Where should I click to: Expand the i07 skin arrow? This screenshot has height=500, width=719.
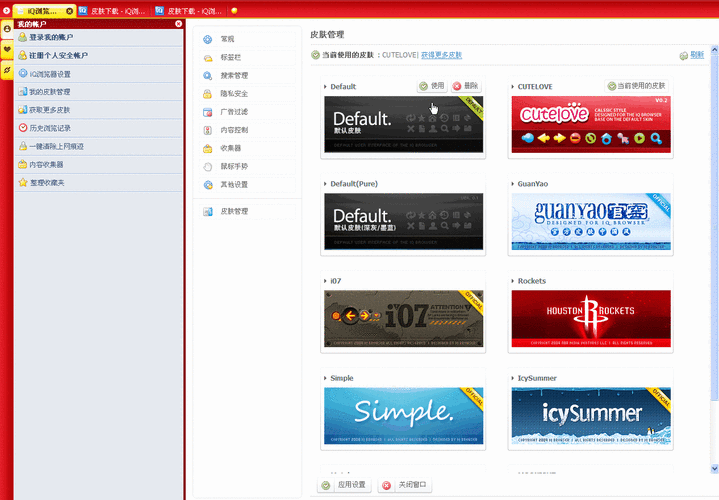[326, 281]
